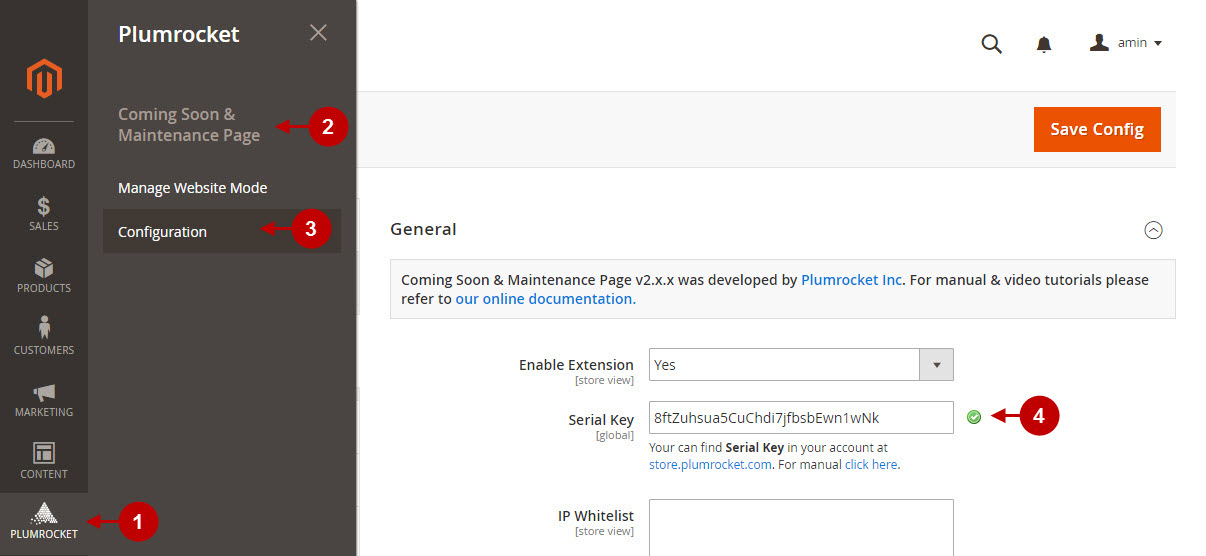1206x556 pixels.
Task: Open Manage Website Mode menu item
Action: coord(193,188)
